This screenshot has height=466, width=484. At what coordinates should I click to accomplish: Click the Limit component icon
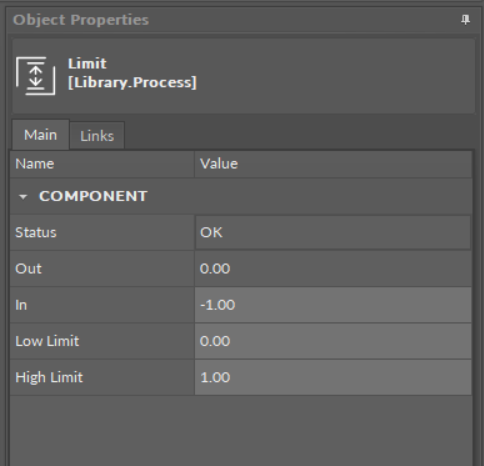point(36,76)
